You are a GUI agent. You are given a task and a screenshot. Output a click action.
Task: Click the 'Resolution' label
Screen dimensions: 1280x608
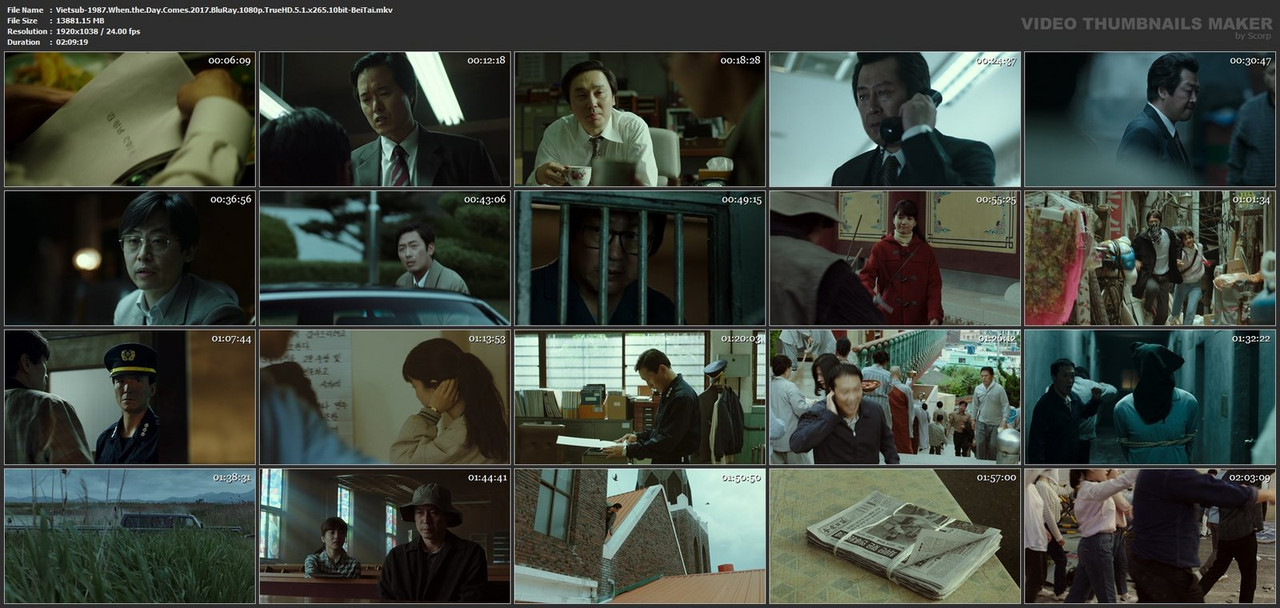pyautogui.click(x=26, y=31)
